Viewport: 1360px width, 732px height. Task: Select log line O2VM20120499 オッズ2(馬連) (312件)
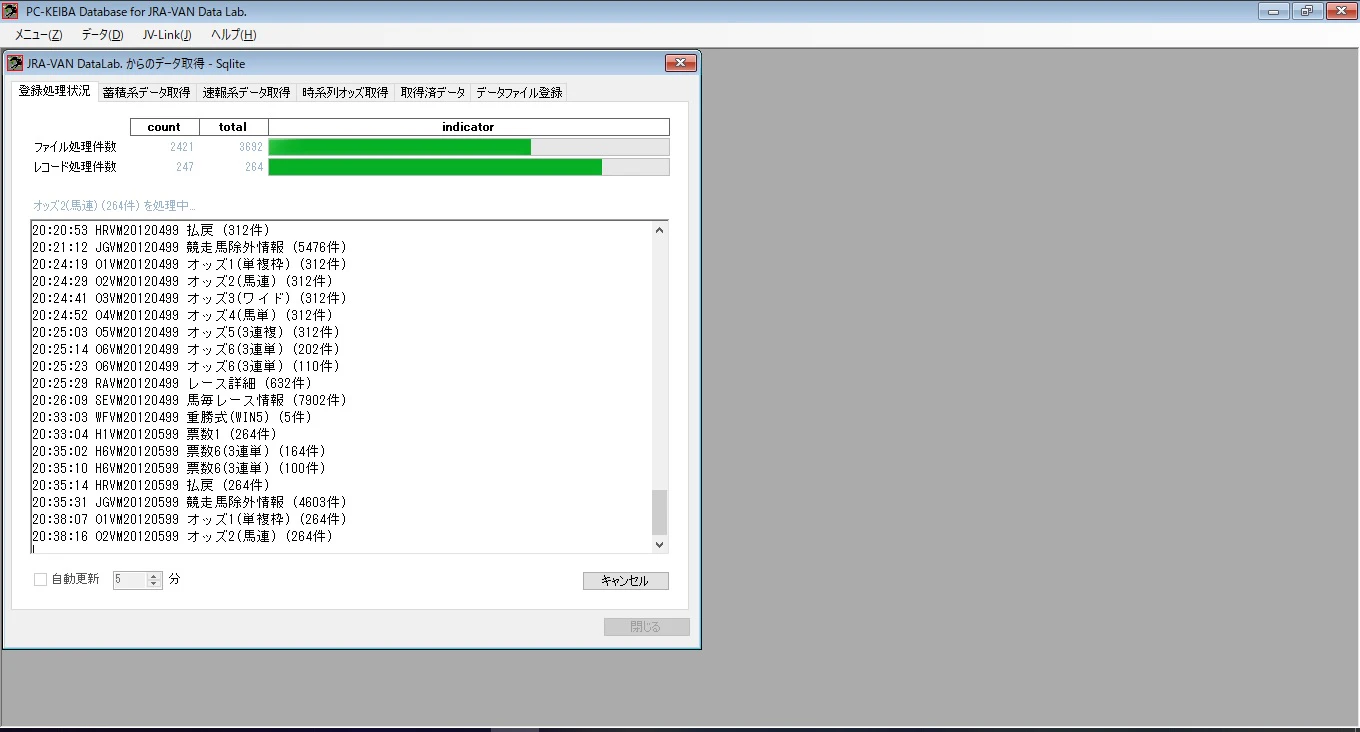point(183,281)
